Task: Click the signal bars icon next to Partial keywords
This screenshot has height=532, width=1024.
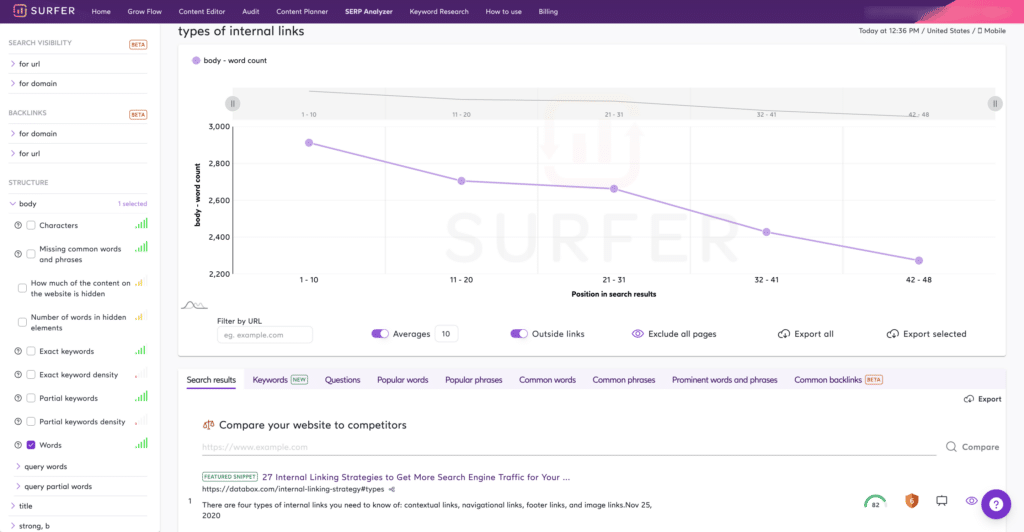Action: click(x=141, y=396)
